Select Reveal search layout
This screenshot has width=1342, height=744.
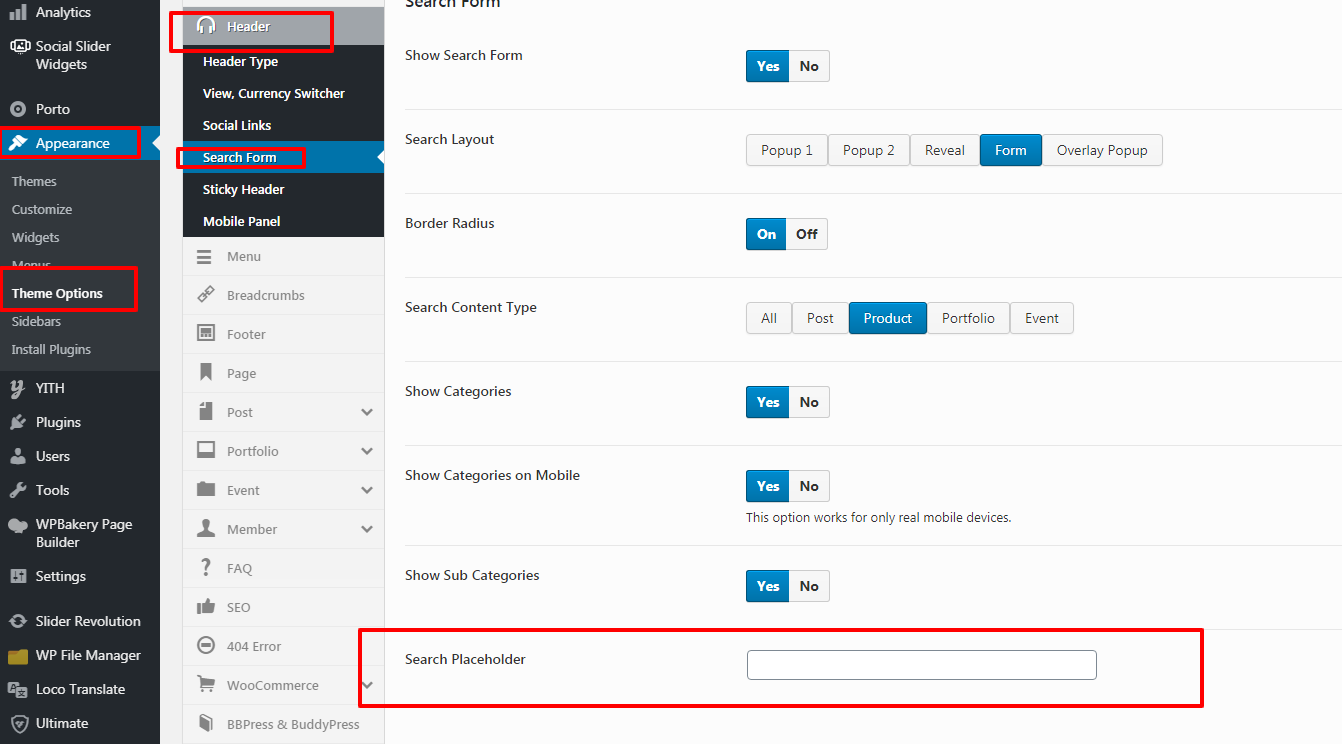[x=945, y=150]
